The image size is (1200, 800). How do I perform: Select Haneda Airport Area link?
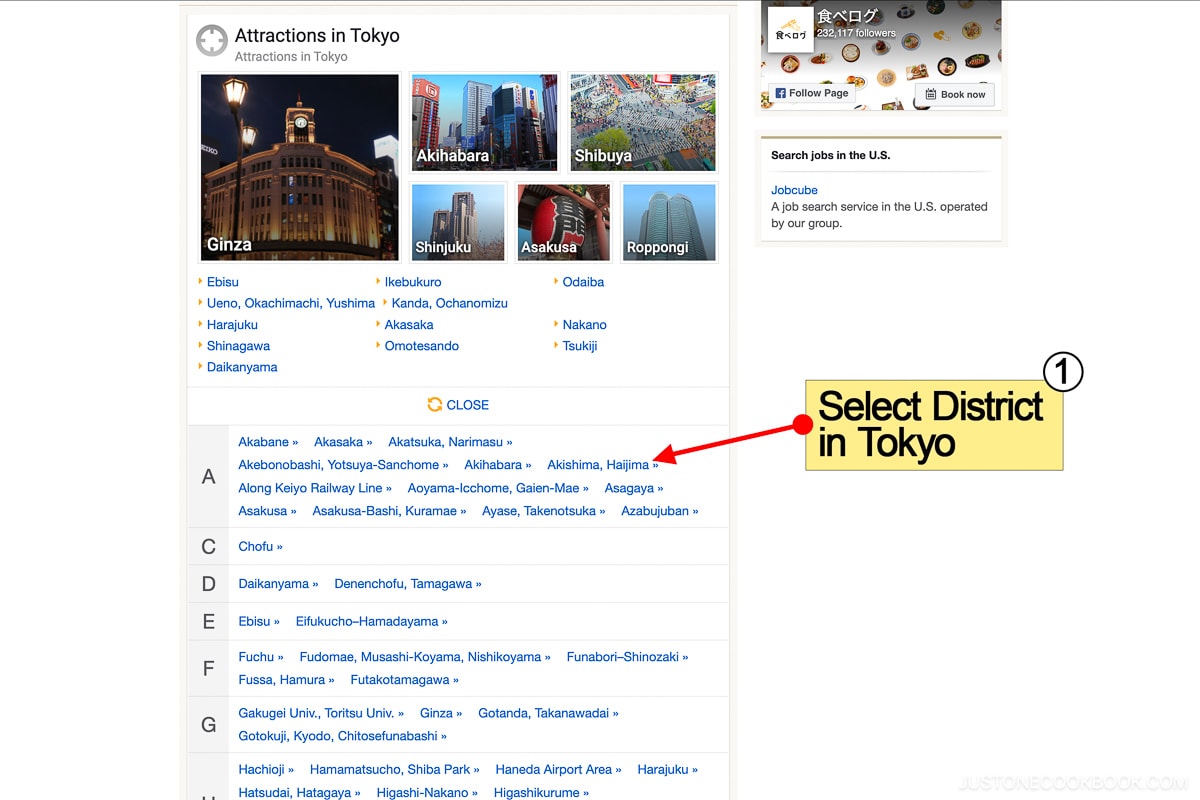(x=553, y=770)
